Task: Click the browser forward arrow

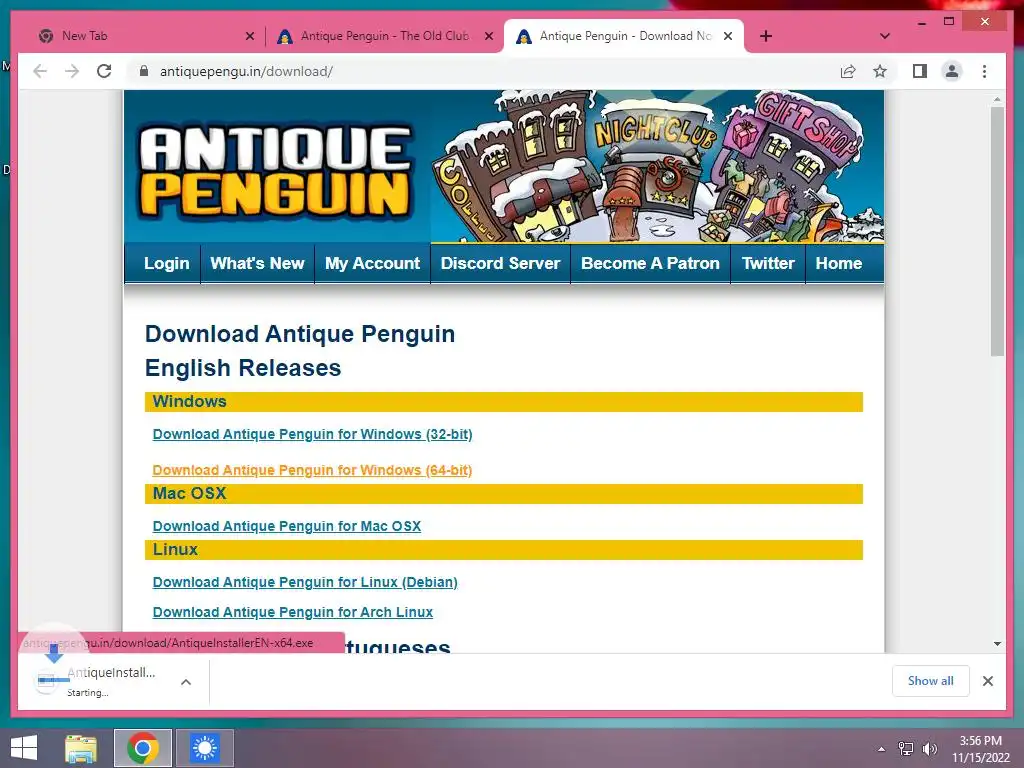Action: click(72, 71)
